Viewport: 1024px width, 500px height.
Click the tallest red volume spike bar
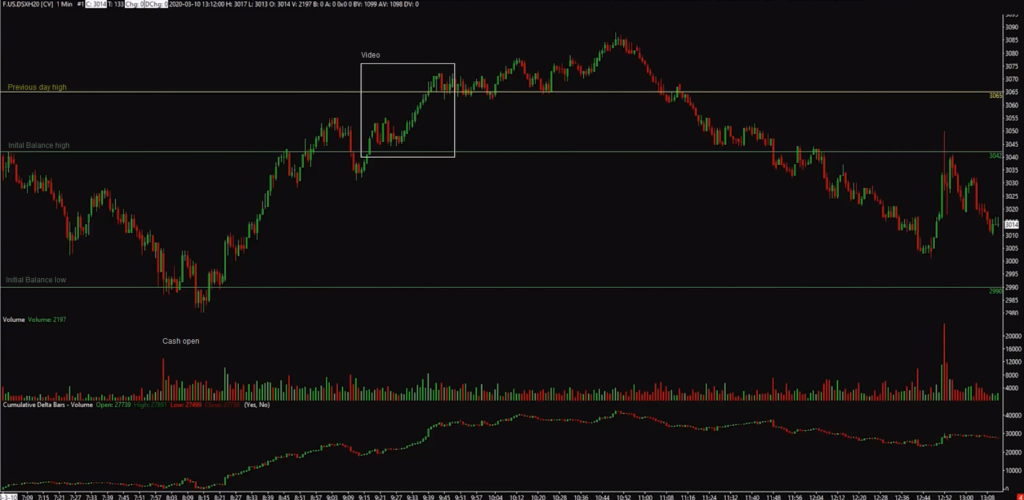(944, 362)
